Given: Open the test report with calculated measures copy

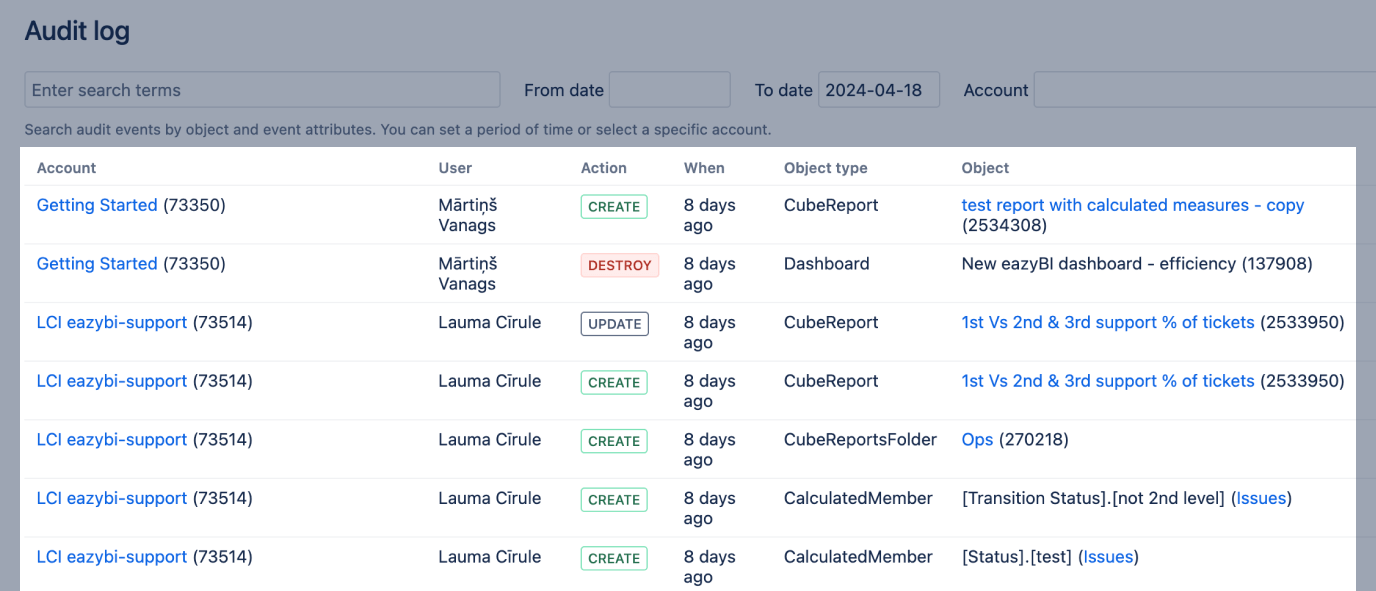Looking at the screenshot, I should tap(1132, 205).
